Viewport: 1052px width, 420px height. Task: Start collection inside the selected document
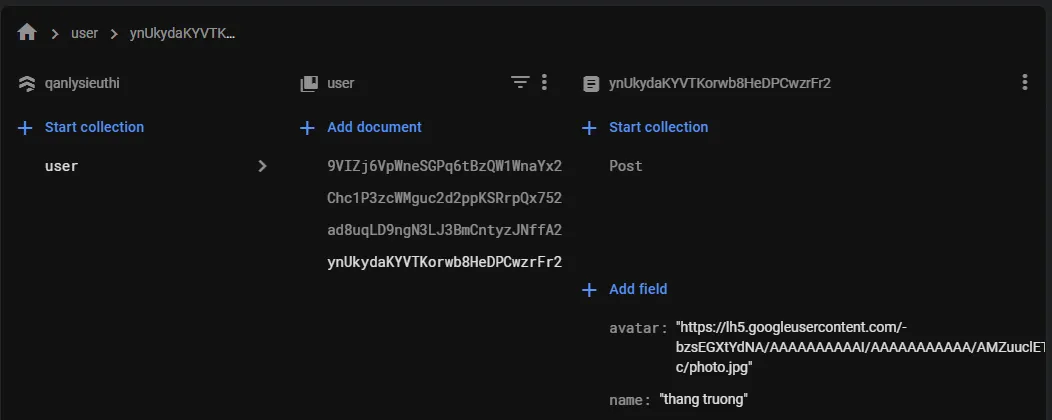[658, 127]
